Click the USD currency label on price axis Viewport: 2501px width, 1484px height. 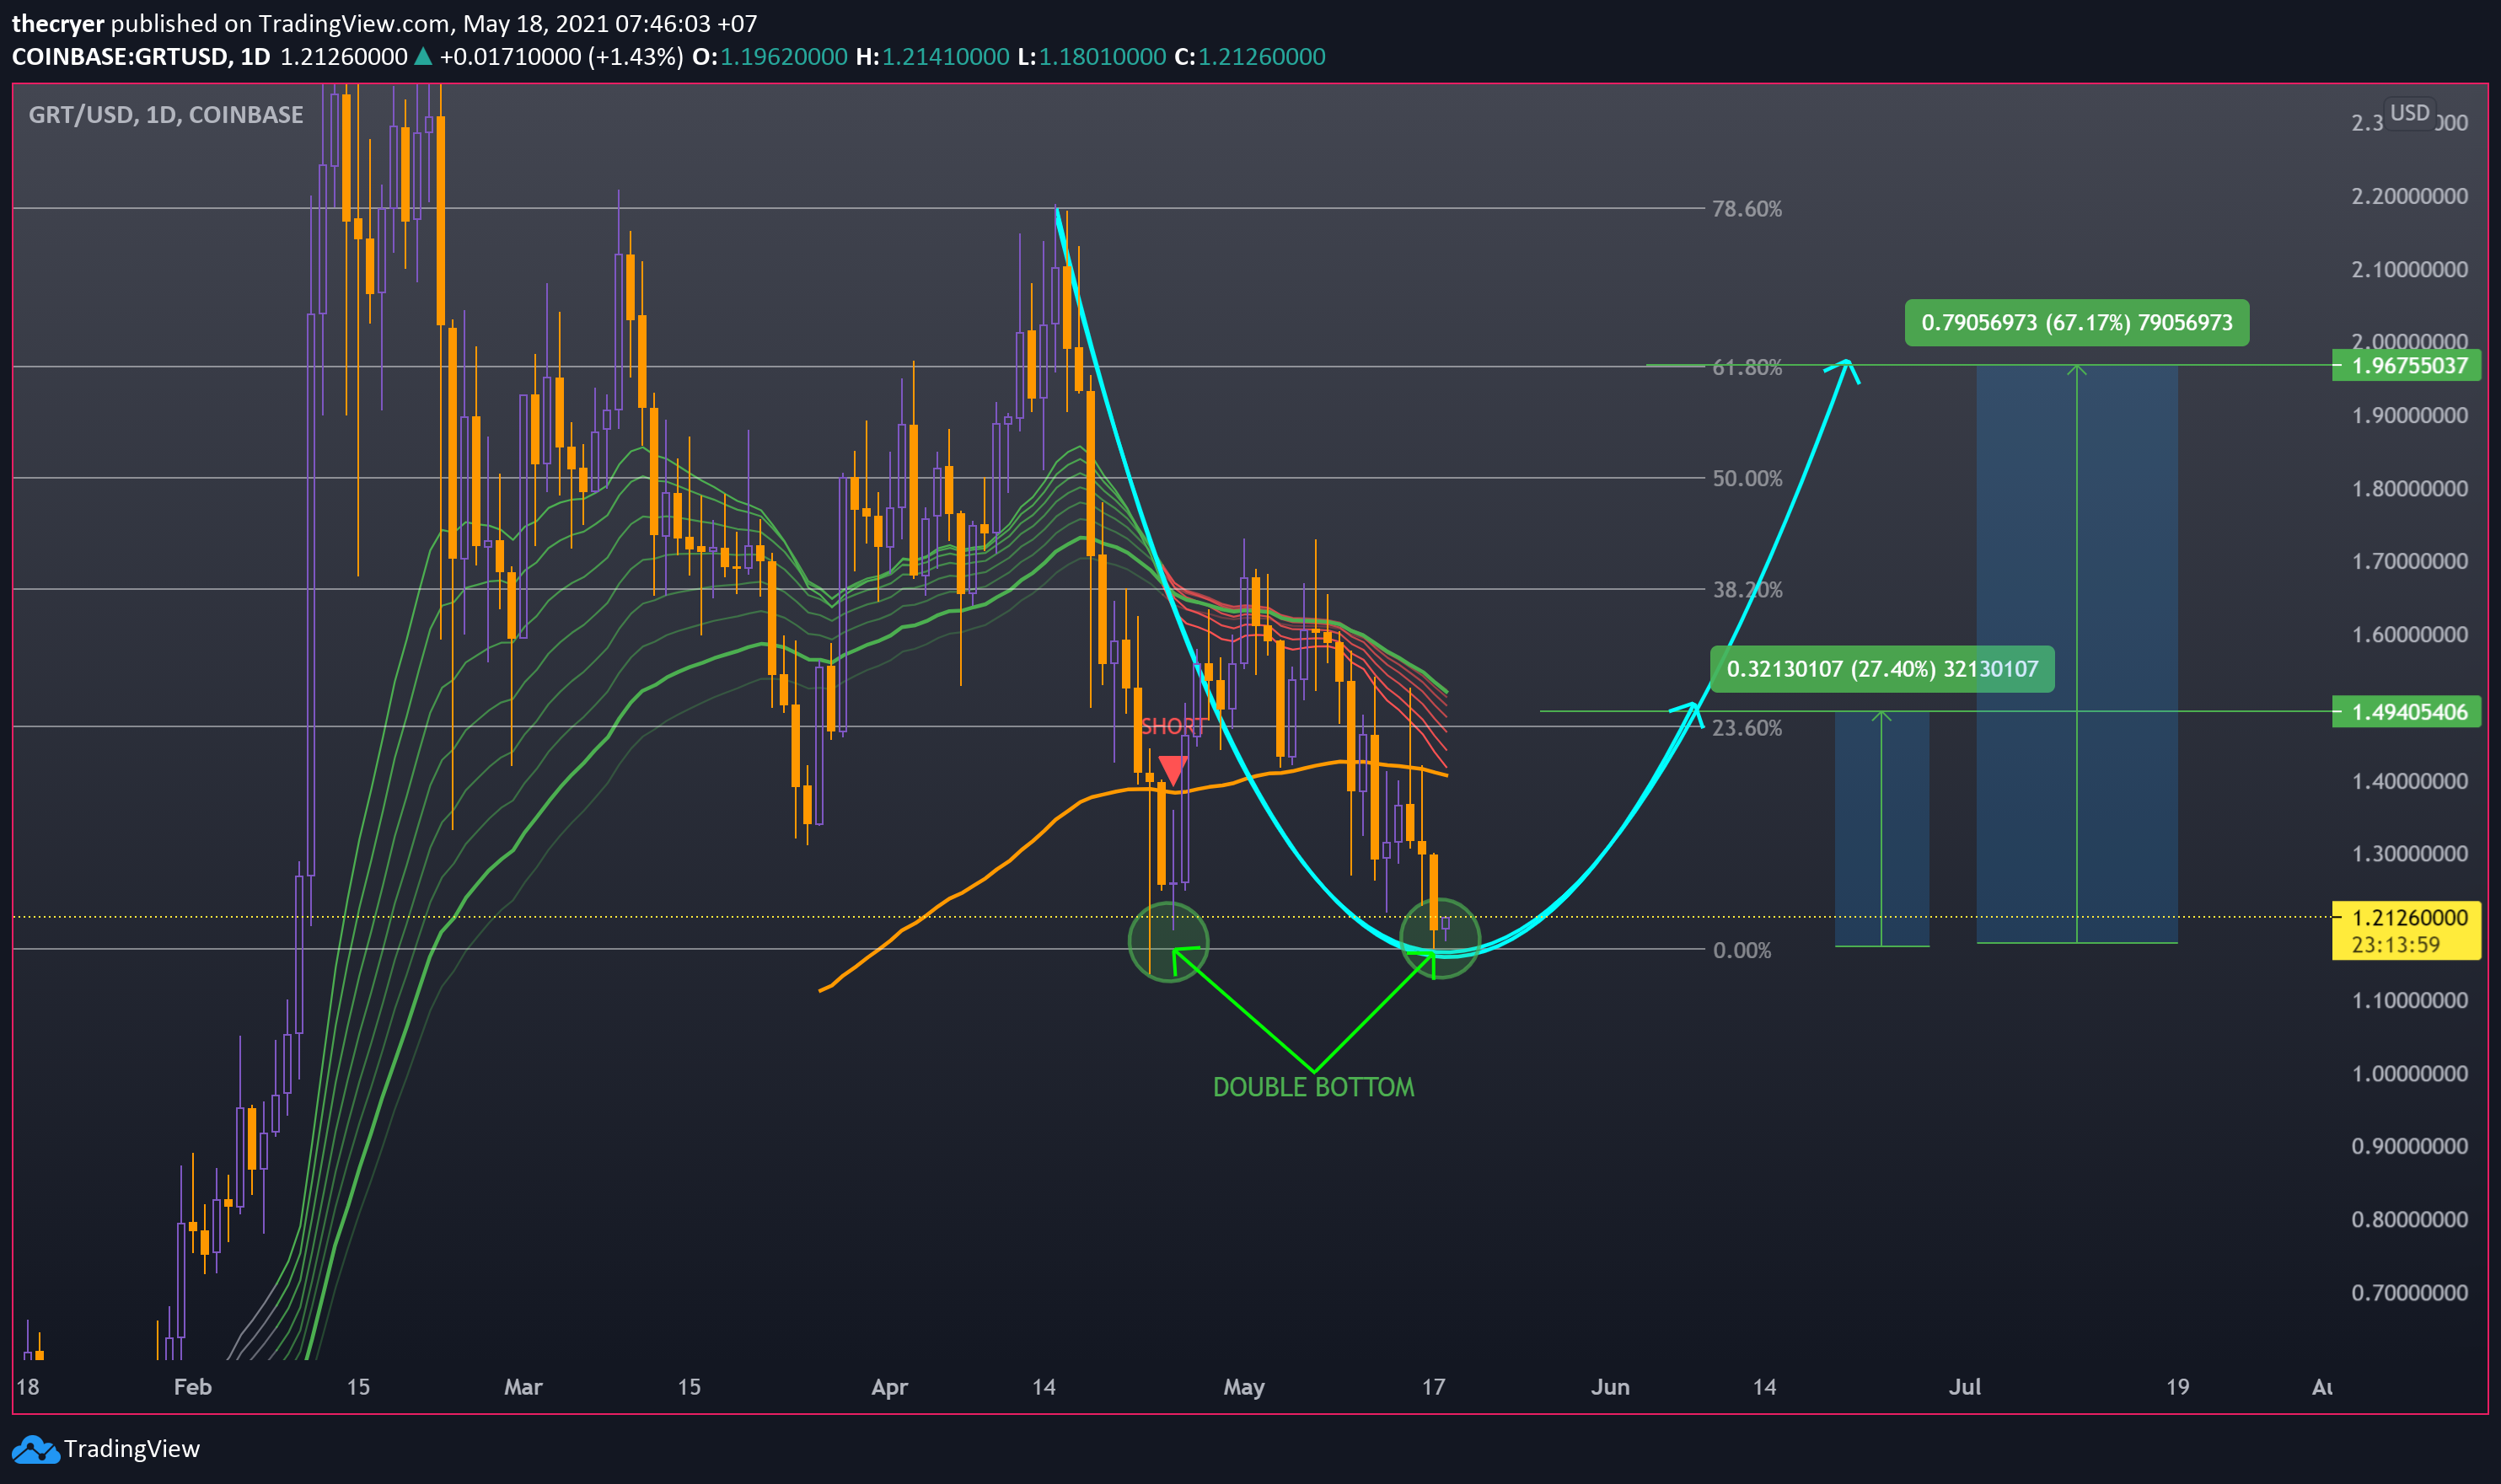click(2409, 113)
